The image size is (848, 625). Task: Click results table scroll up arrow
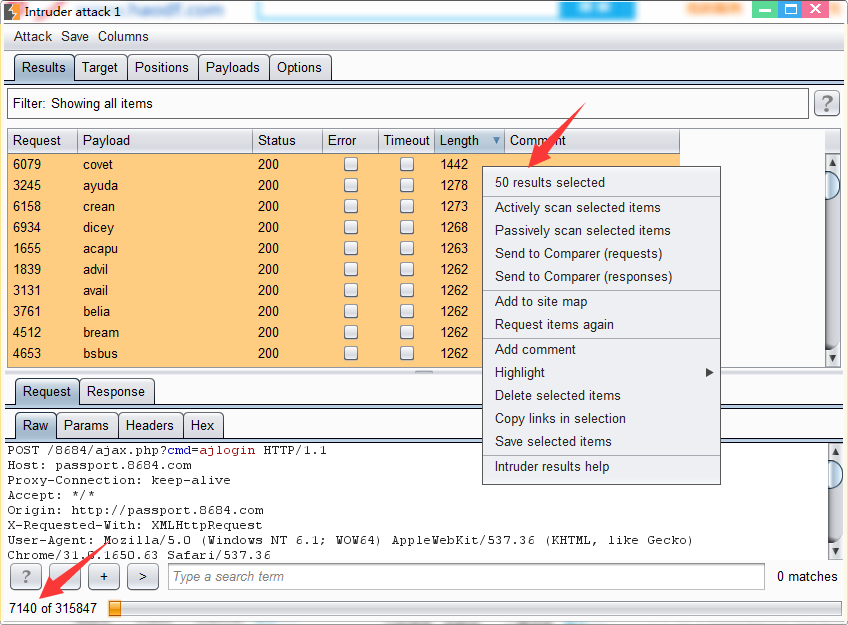point(832,161)
